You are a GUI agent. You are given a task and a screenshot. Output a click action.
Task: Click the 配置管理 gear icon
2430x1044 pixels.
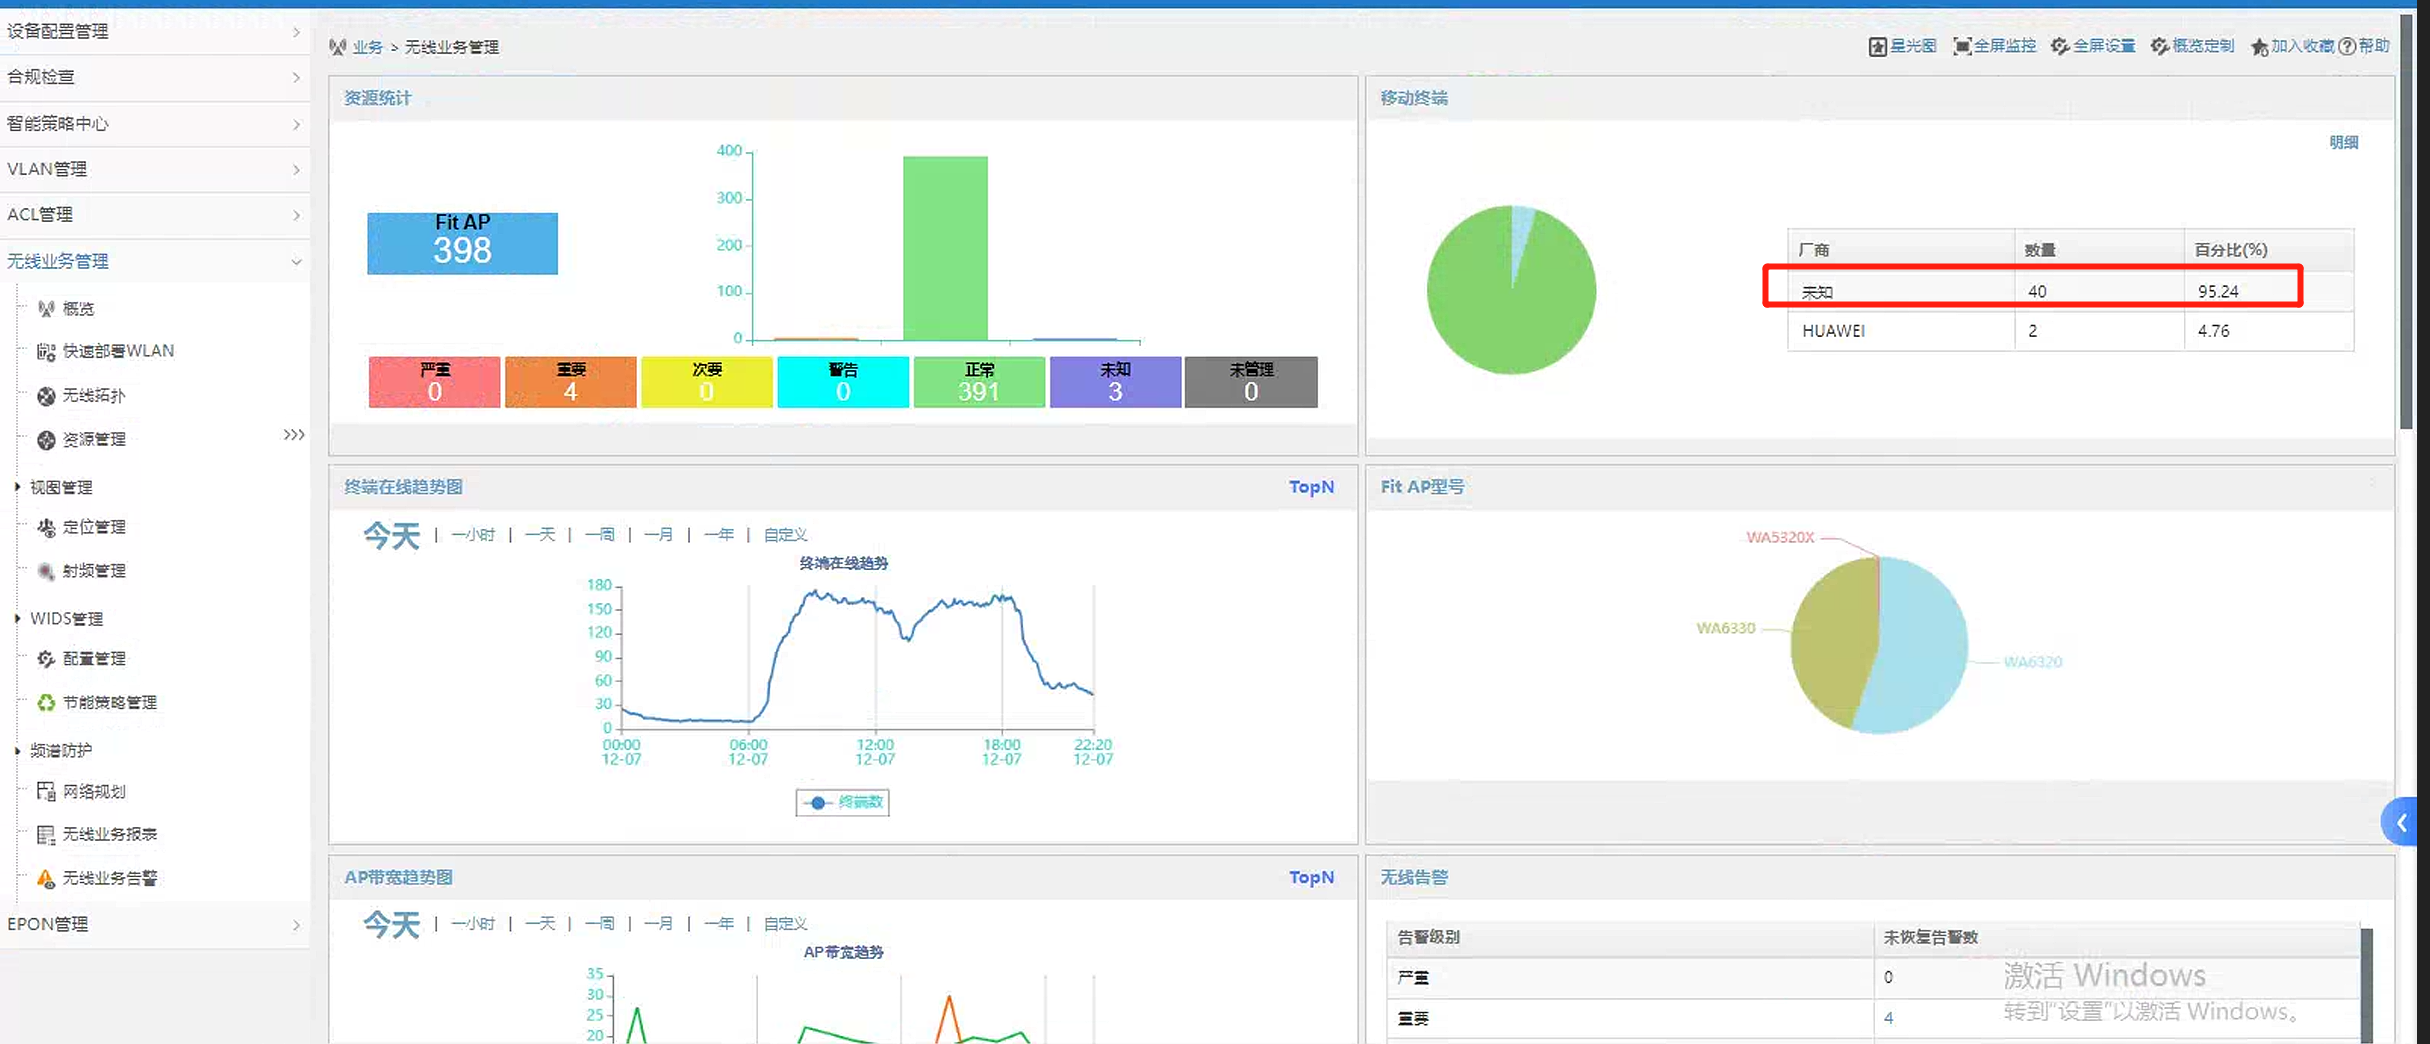click(46, 659)
